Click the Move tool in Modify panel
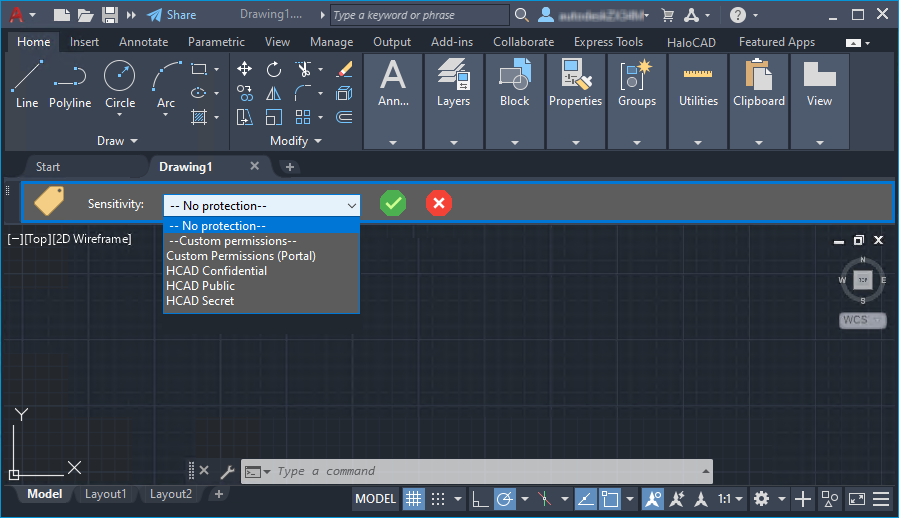This screenshot has width=899, height=518. pyautogui.click(x=245, y=69)
